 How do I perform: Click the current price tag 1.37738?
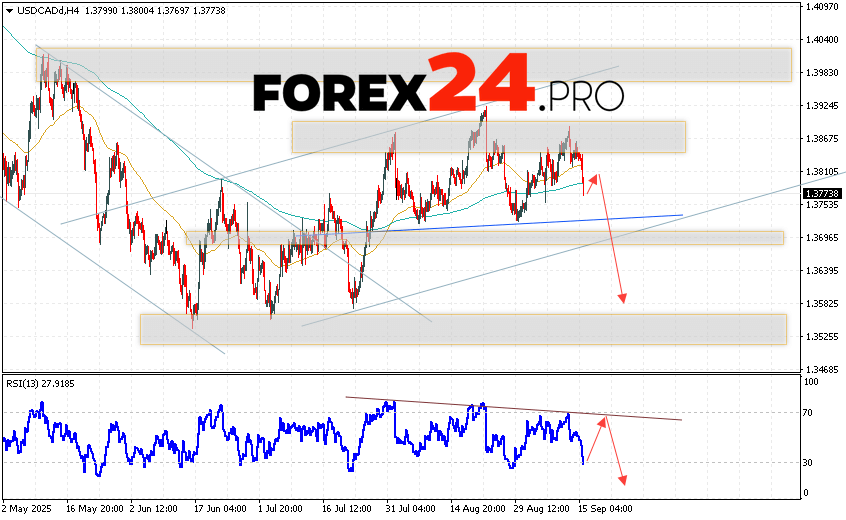pyautogui.click(x=823, y=193)
